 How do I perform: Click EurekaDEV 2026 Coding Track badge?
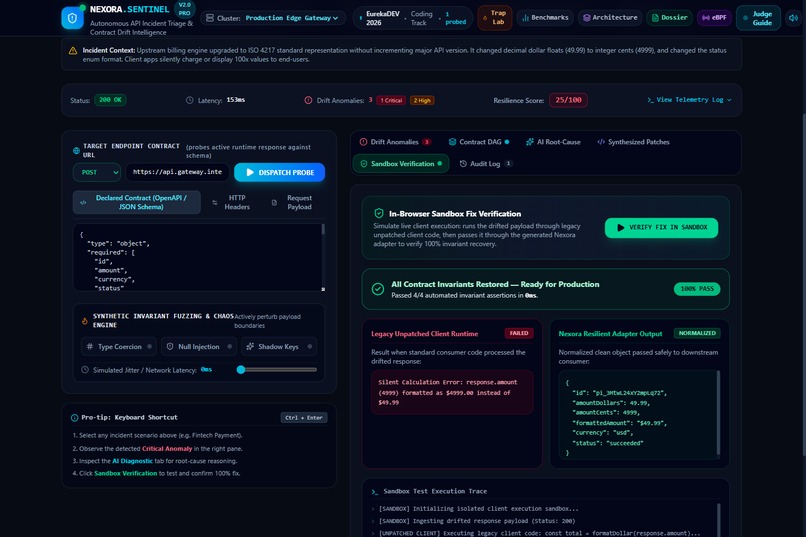click(x=413, y=18)
